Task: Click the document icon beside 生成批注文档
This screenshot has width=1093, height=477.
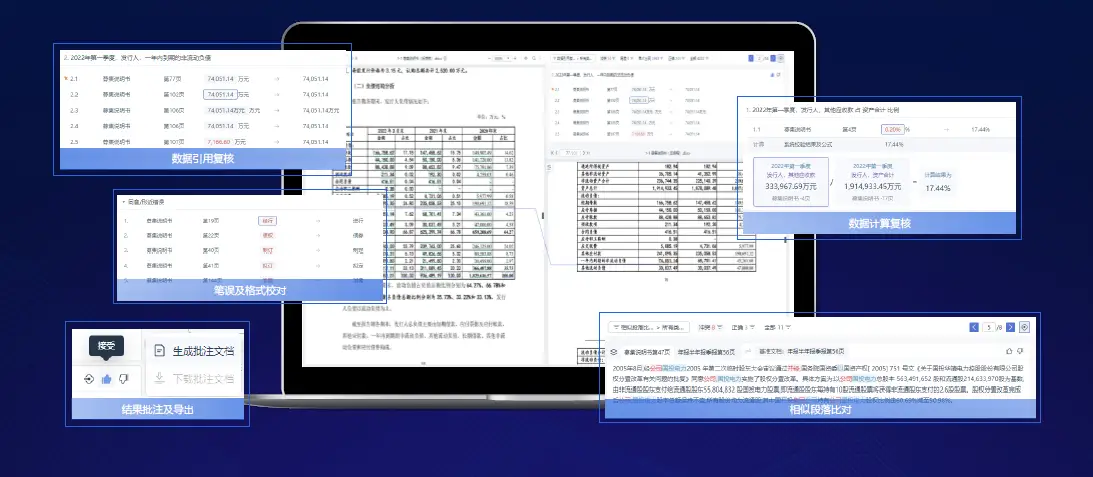Action: (x=159, y=350)
